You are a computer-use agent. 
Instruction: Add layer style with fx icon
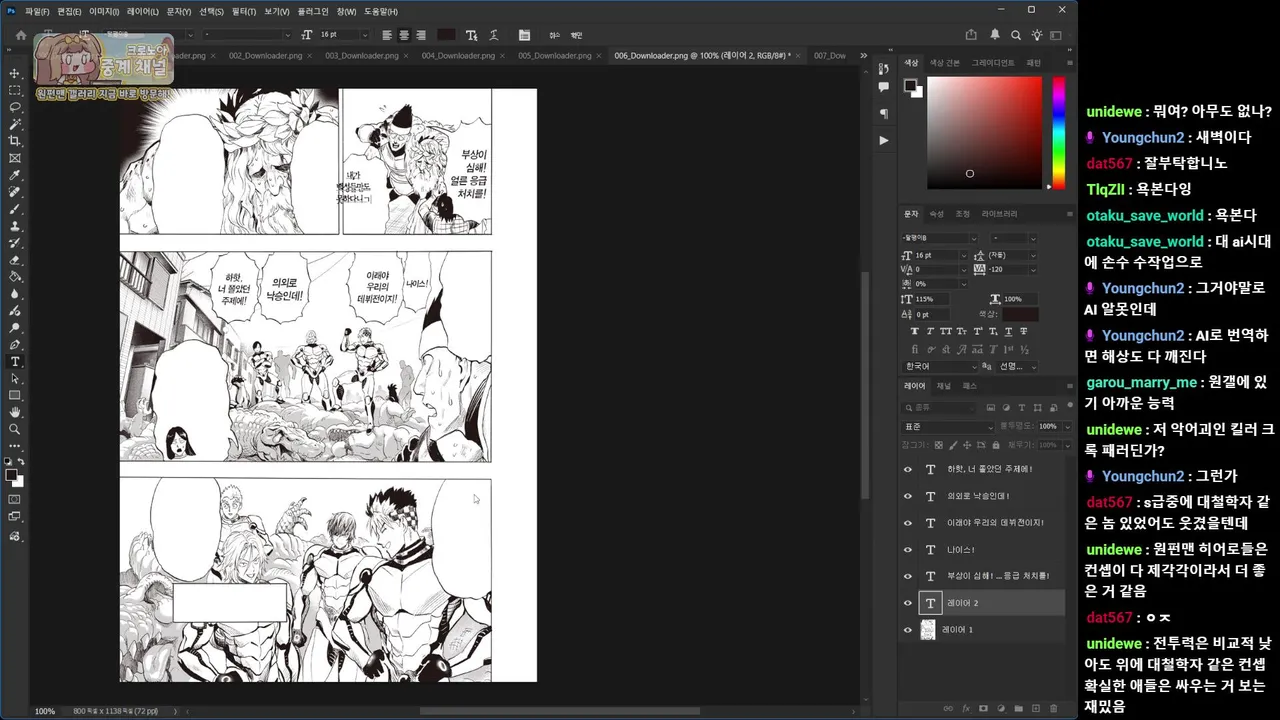click(x=966, y=709)
